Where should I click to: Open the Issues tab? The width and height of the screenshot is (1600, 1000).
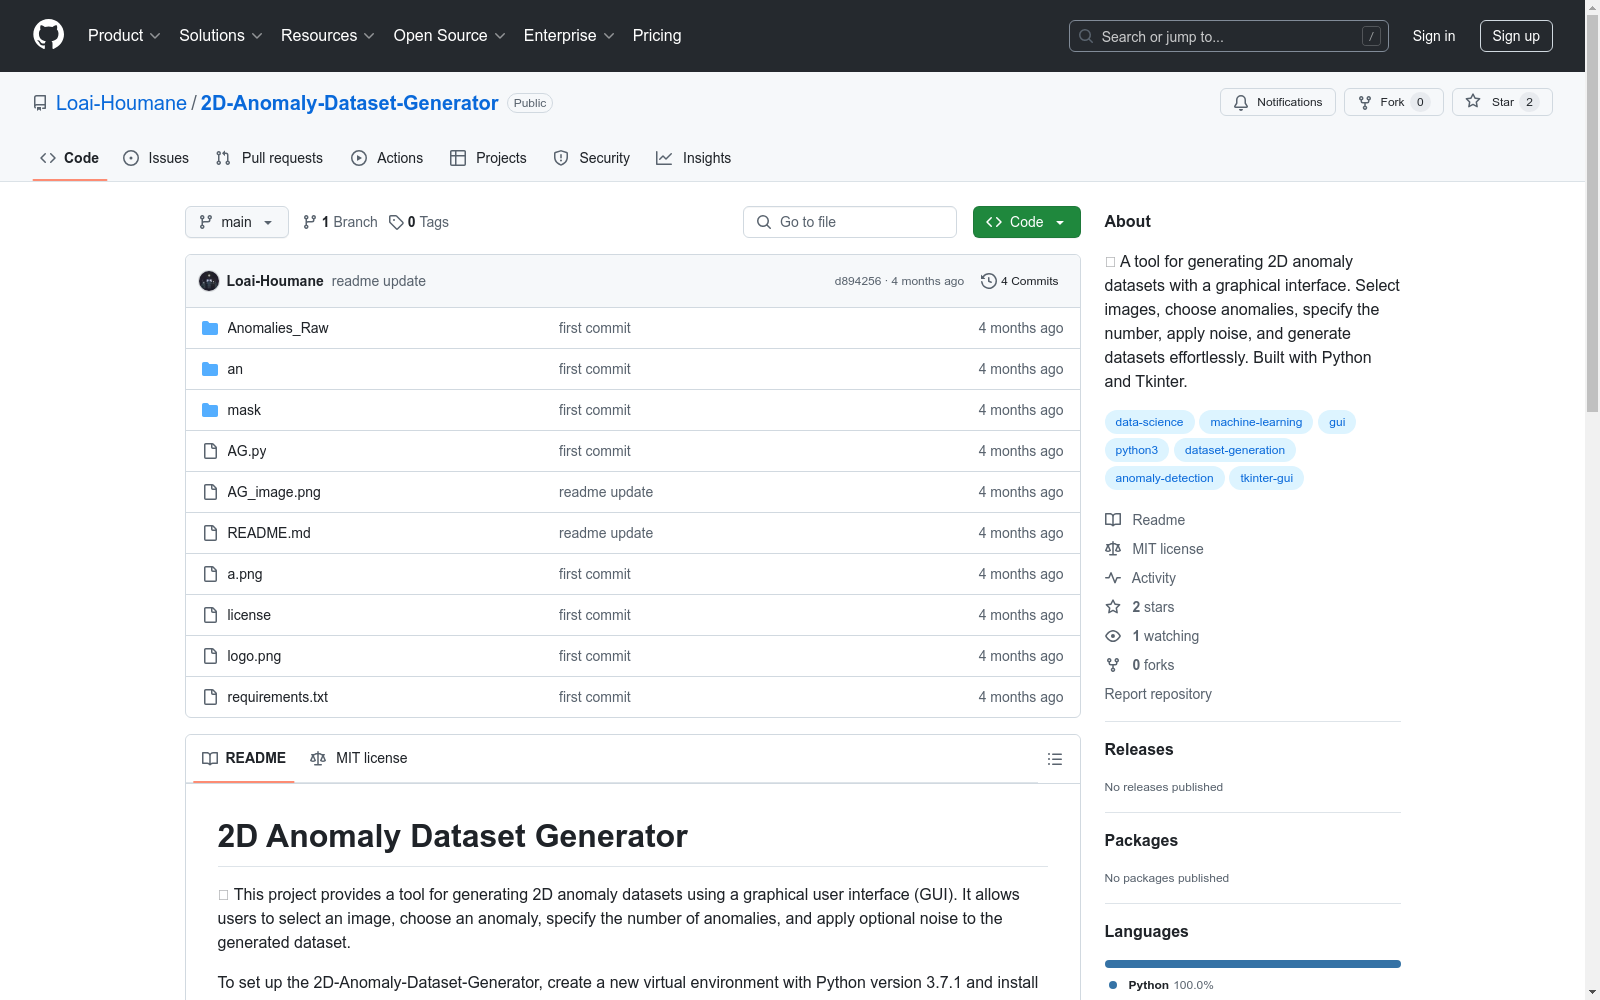pyautogui.click(x=156, y=158)
